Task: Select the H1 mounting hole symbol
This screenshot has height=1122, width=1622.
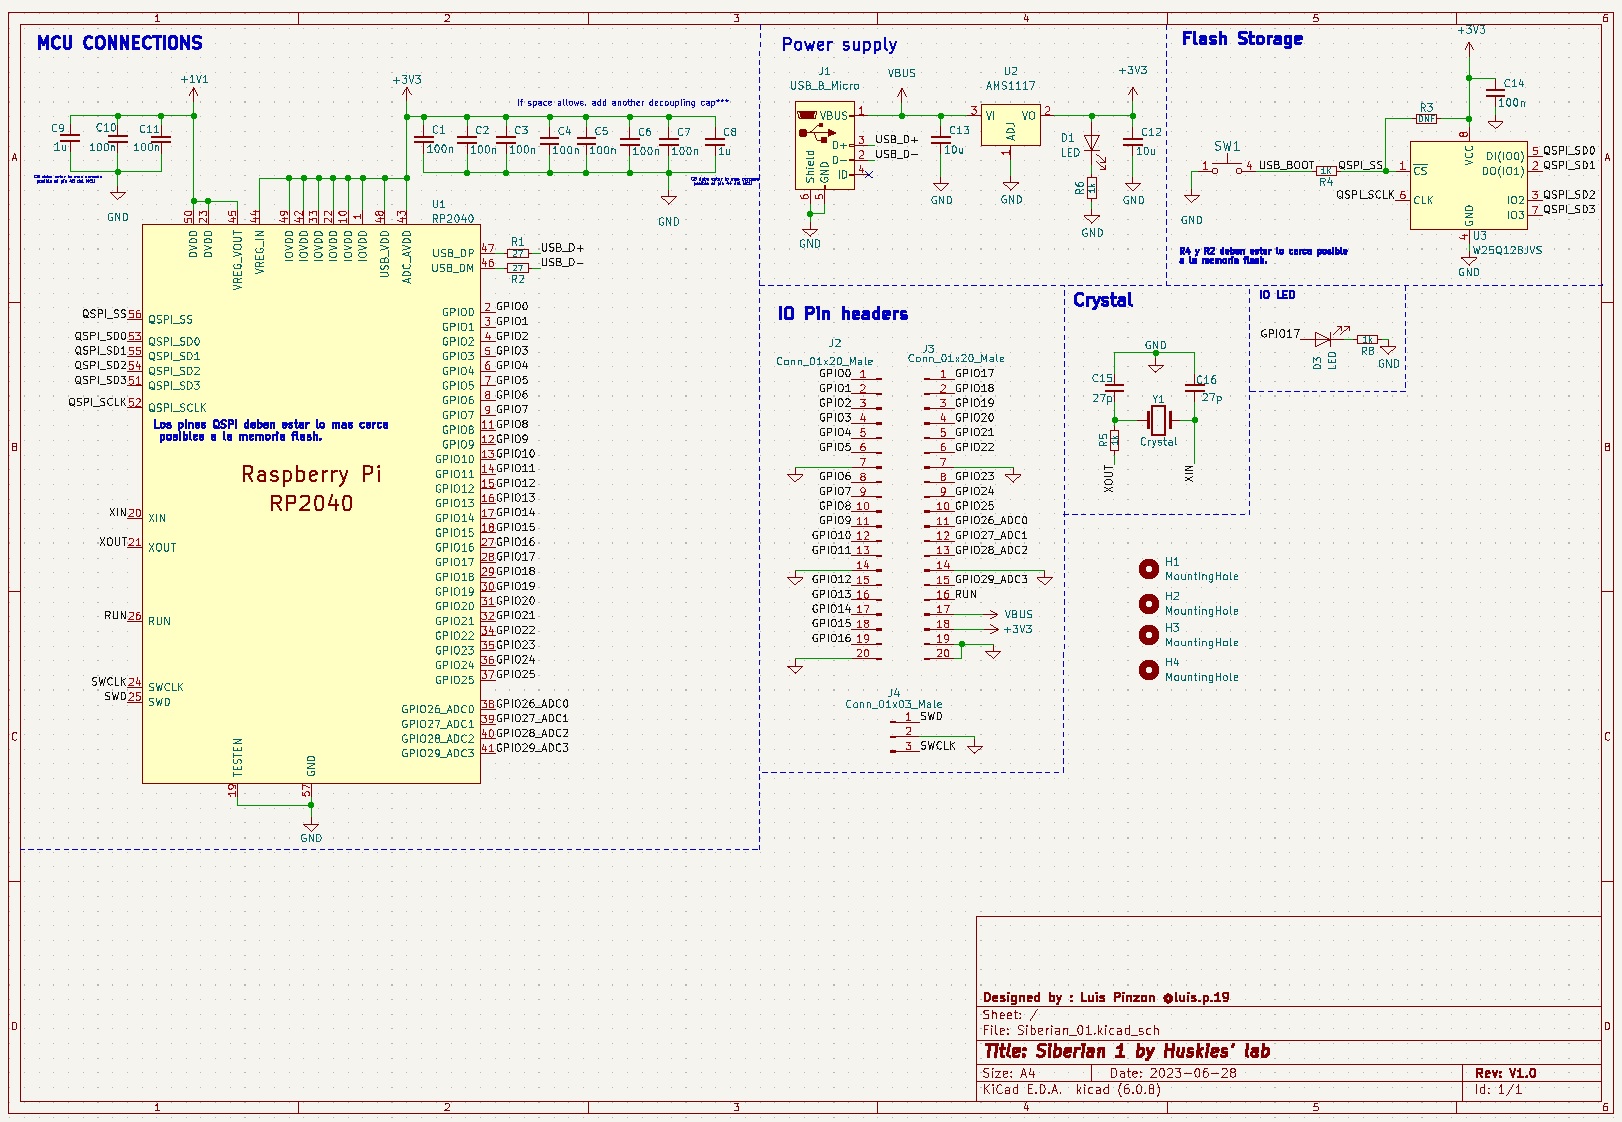Action: [1149, 569]
